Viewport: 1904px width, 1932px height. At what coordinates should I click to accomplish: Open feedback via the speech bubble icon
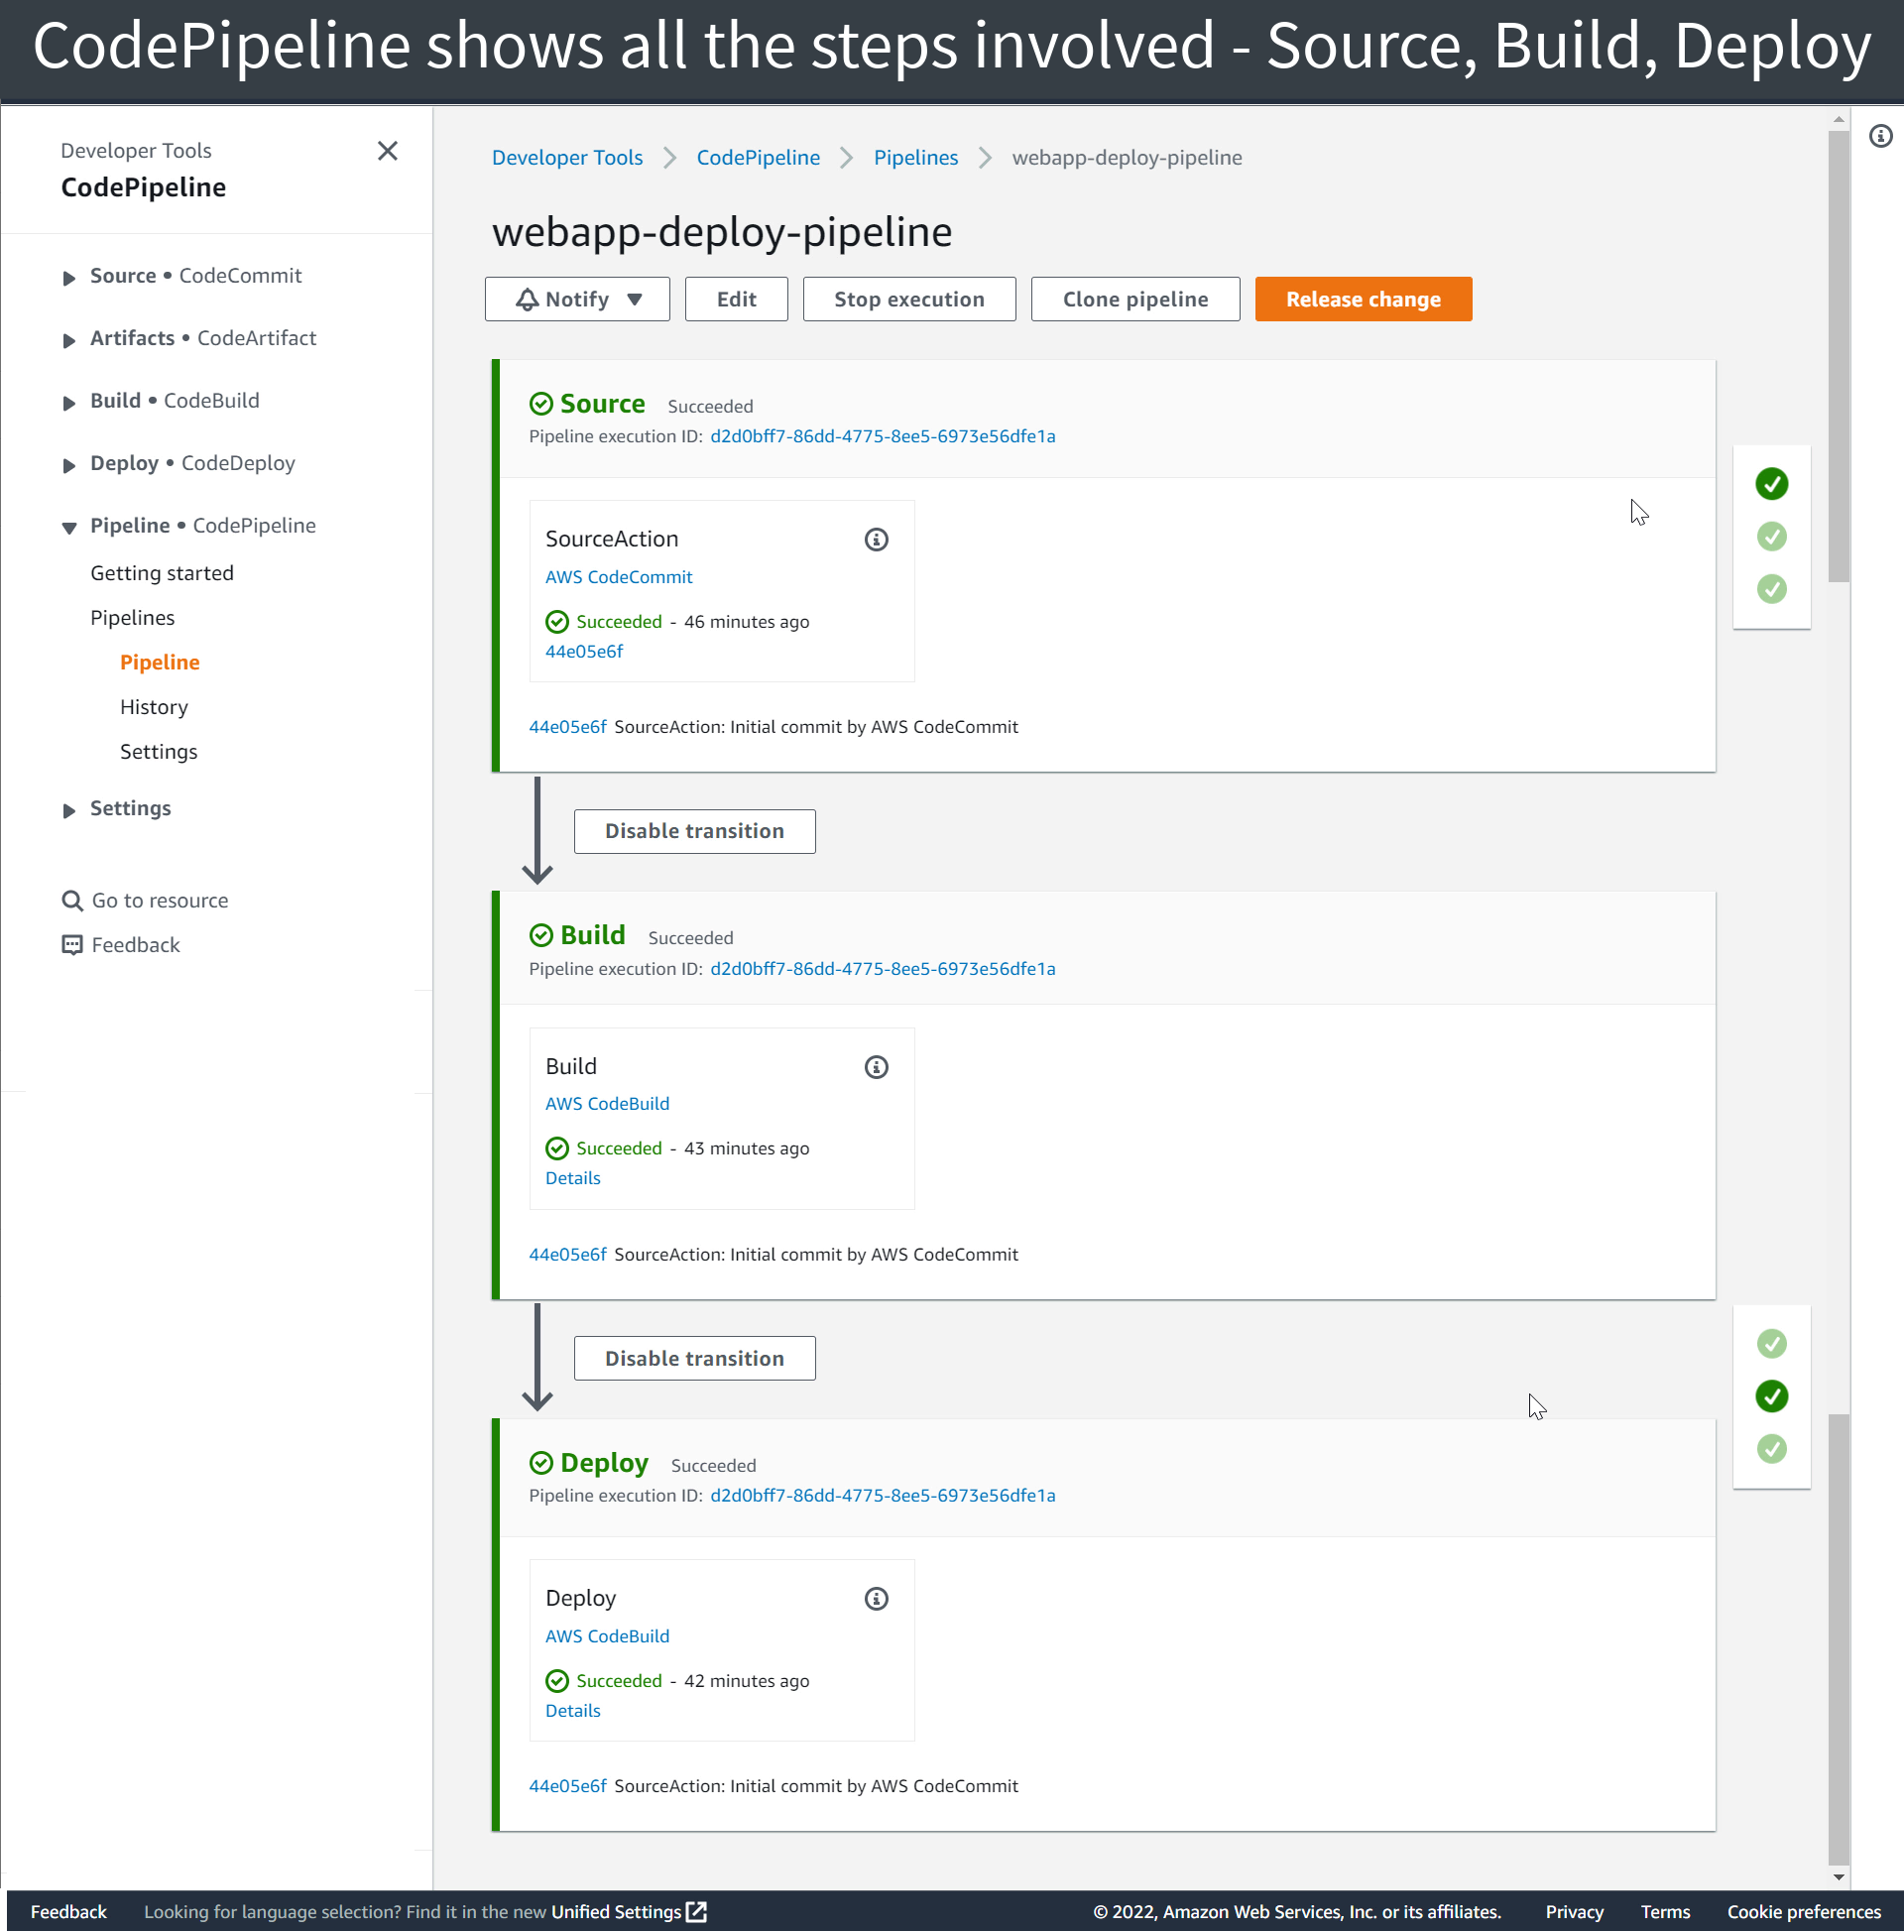point(71,944)
